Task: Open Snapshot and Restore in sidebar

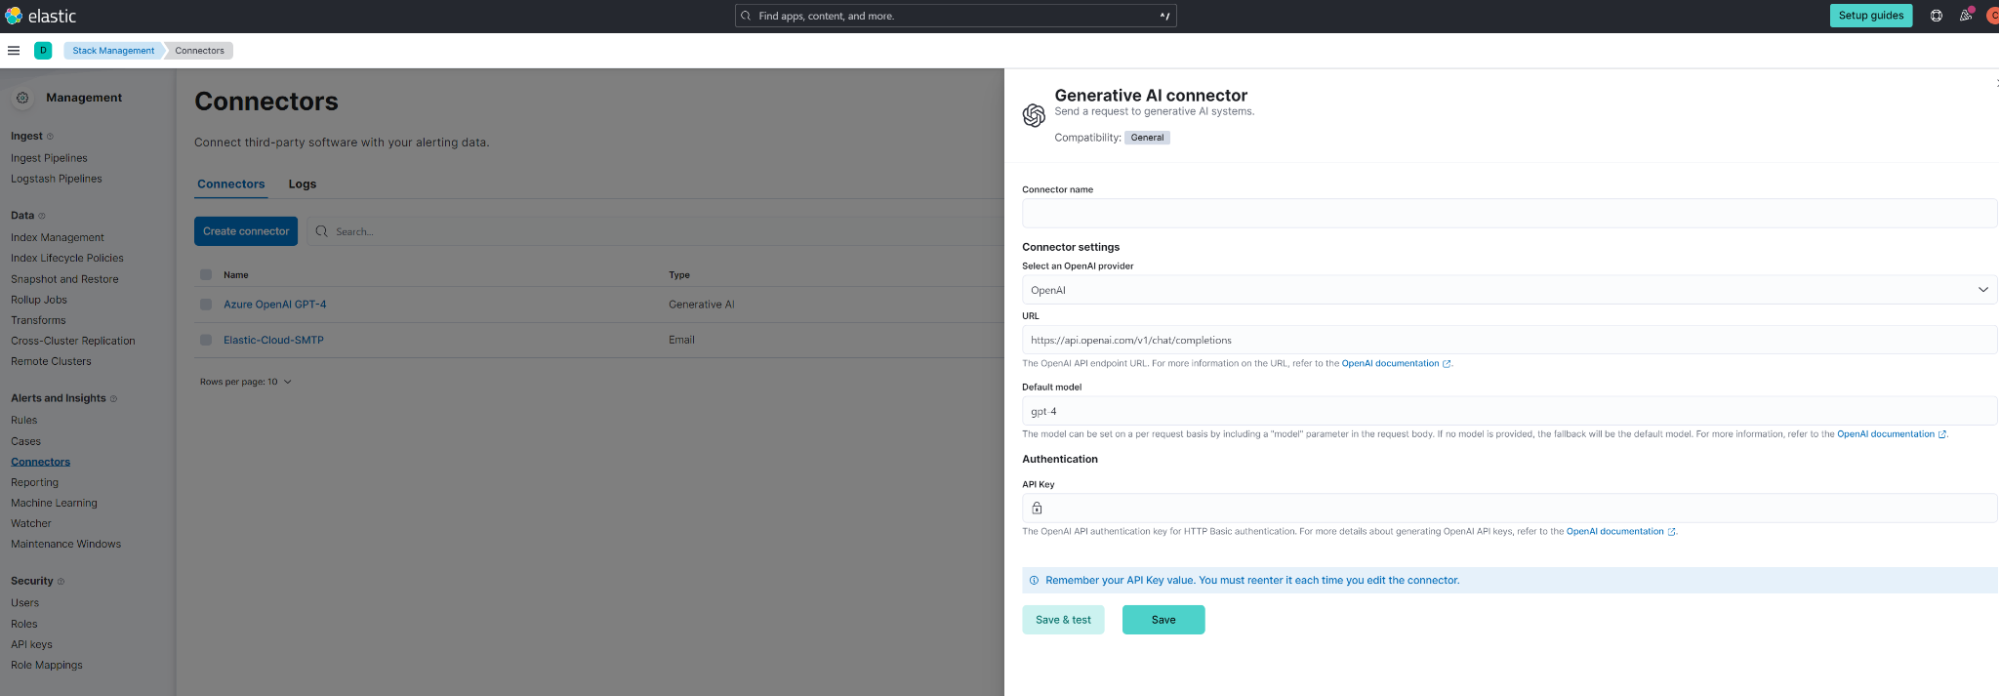Action: point(64,279)
